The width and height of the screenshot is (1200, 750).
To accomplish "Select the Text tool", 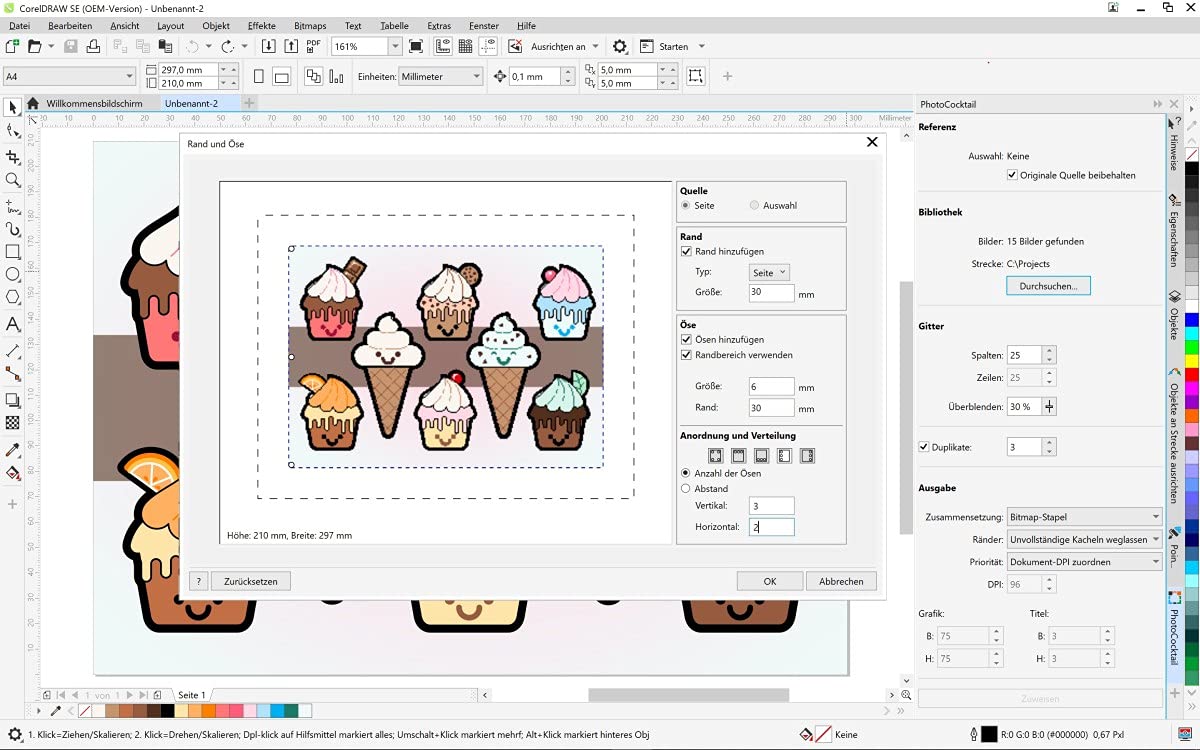I will 13,324.
